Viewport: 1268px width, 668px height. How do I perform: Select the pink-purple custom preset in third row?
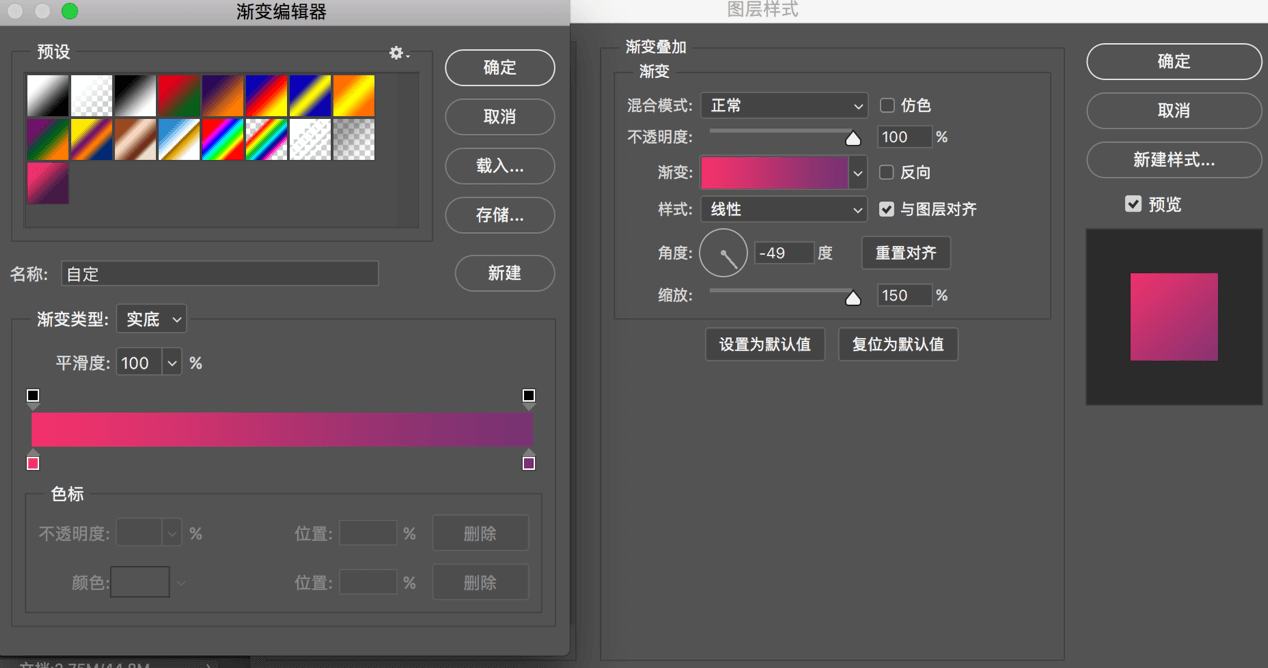pos(48,184)
